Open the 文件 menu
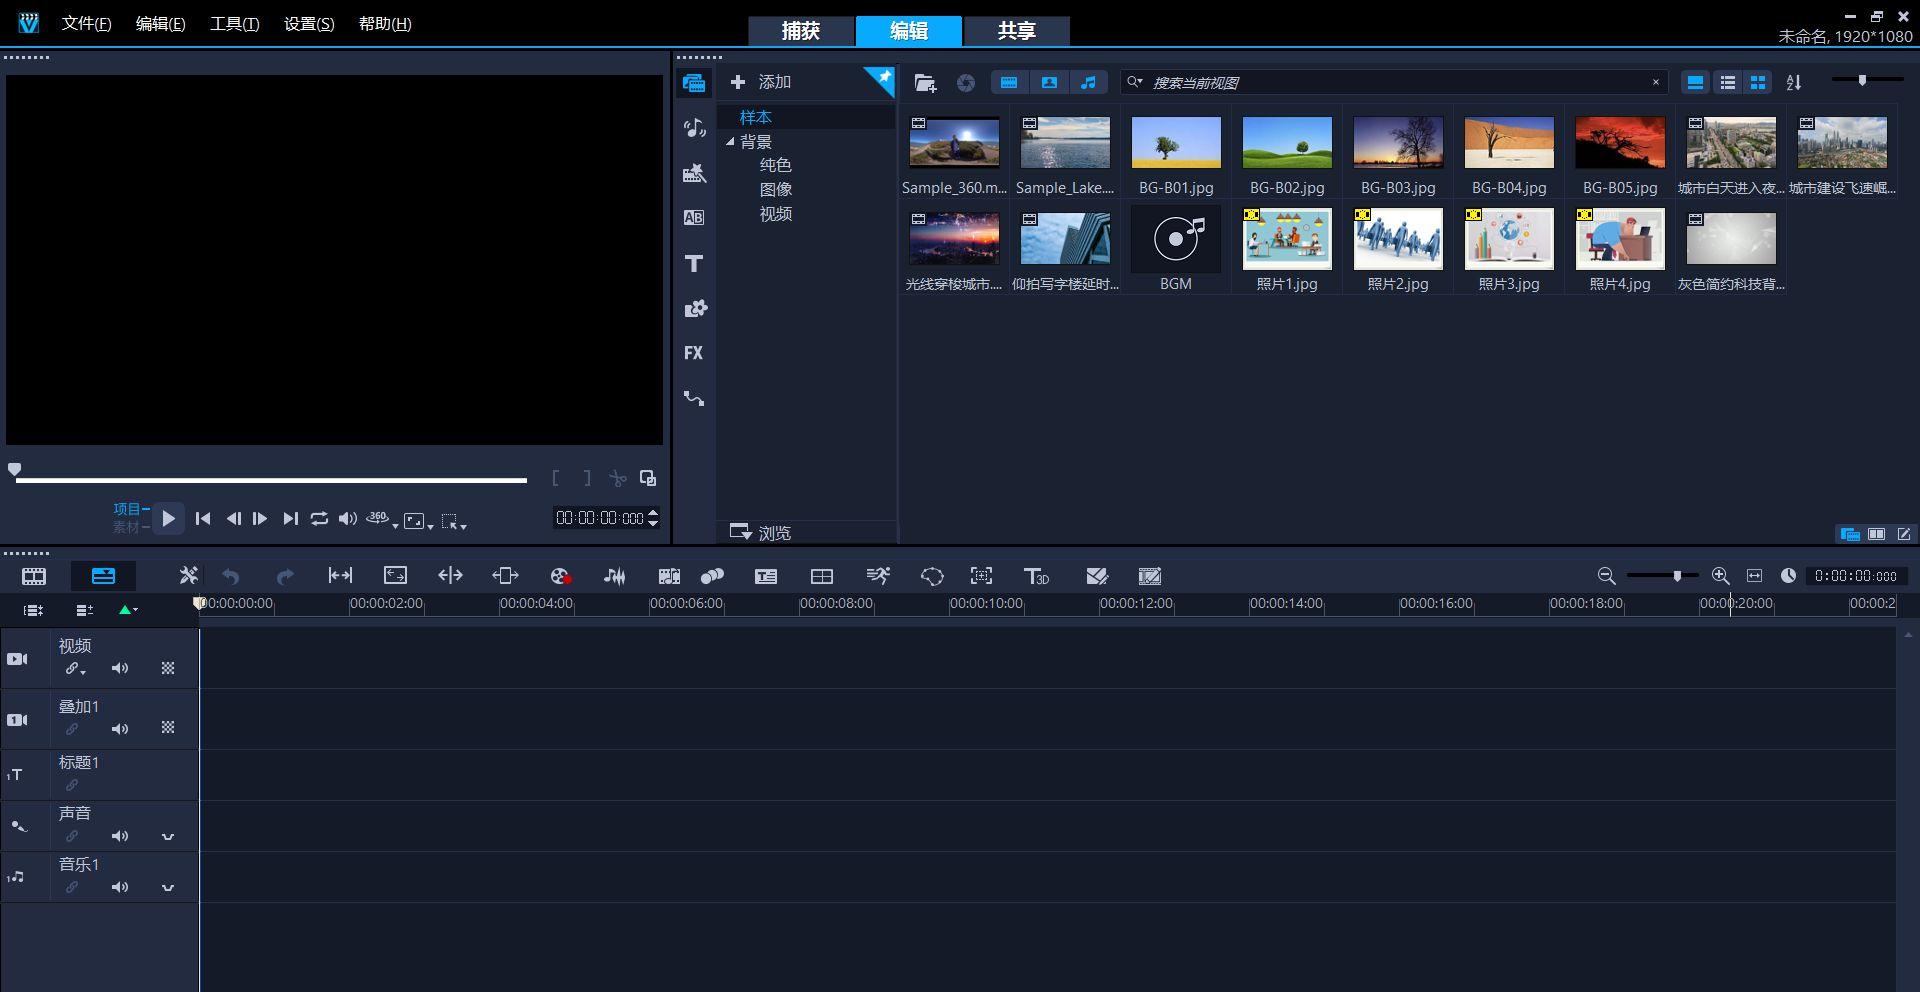 click(x=86, y=23)
